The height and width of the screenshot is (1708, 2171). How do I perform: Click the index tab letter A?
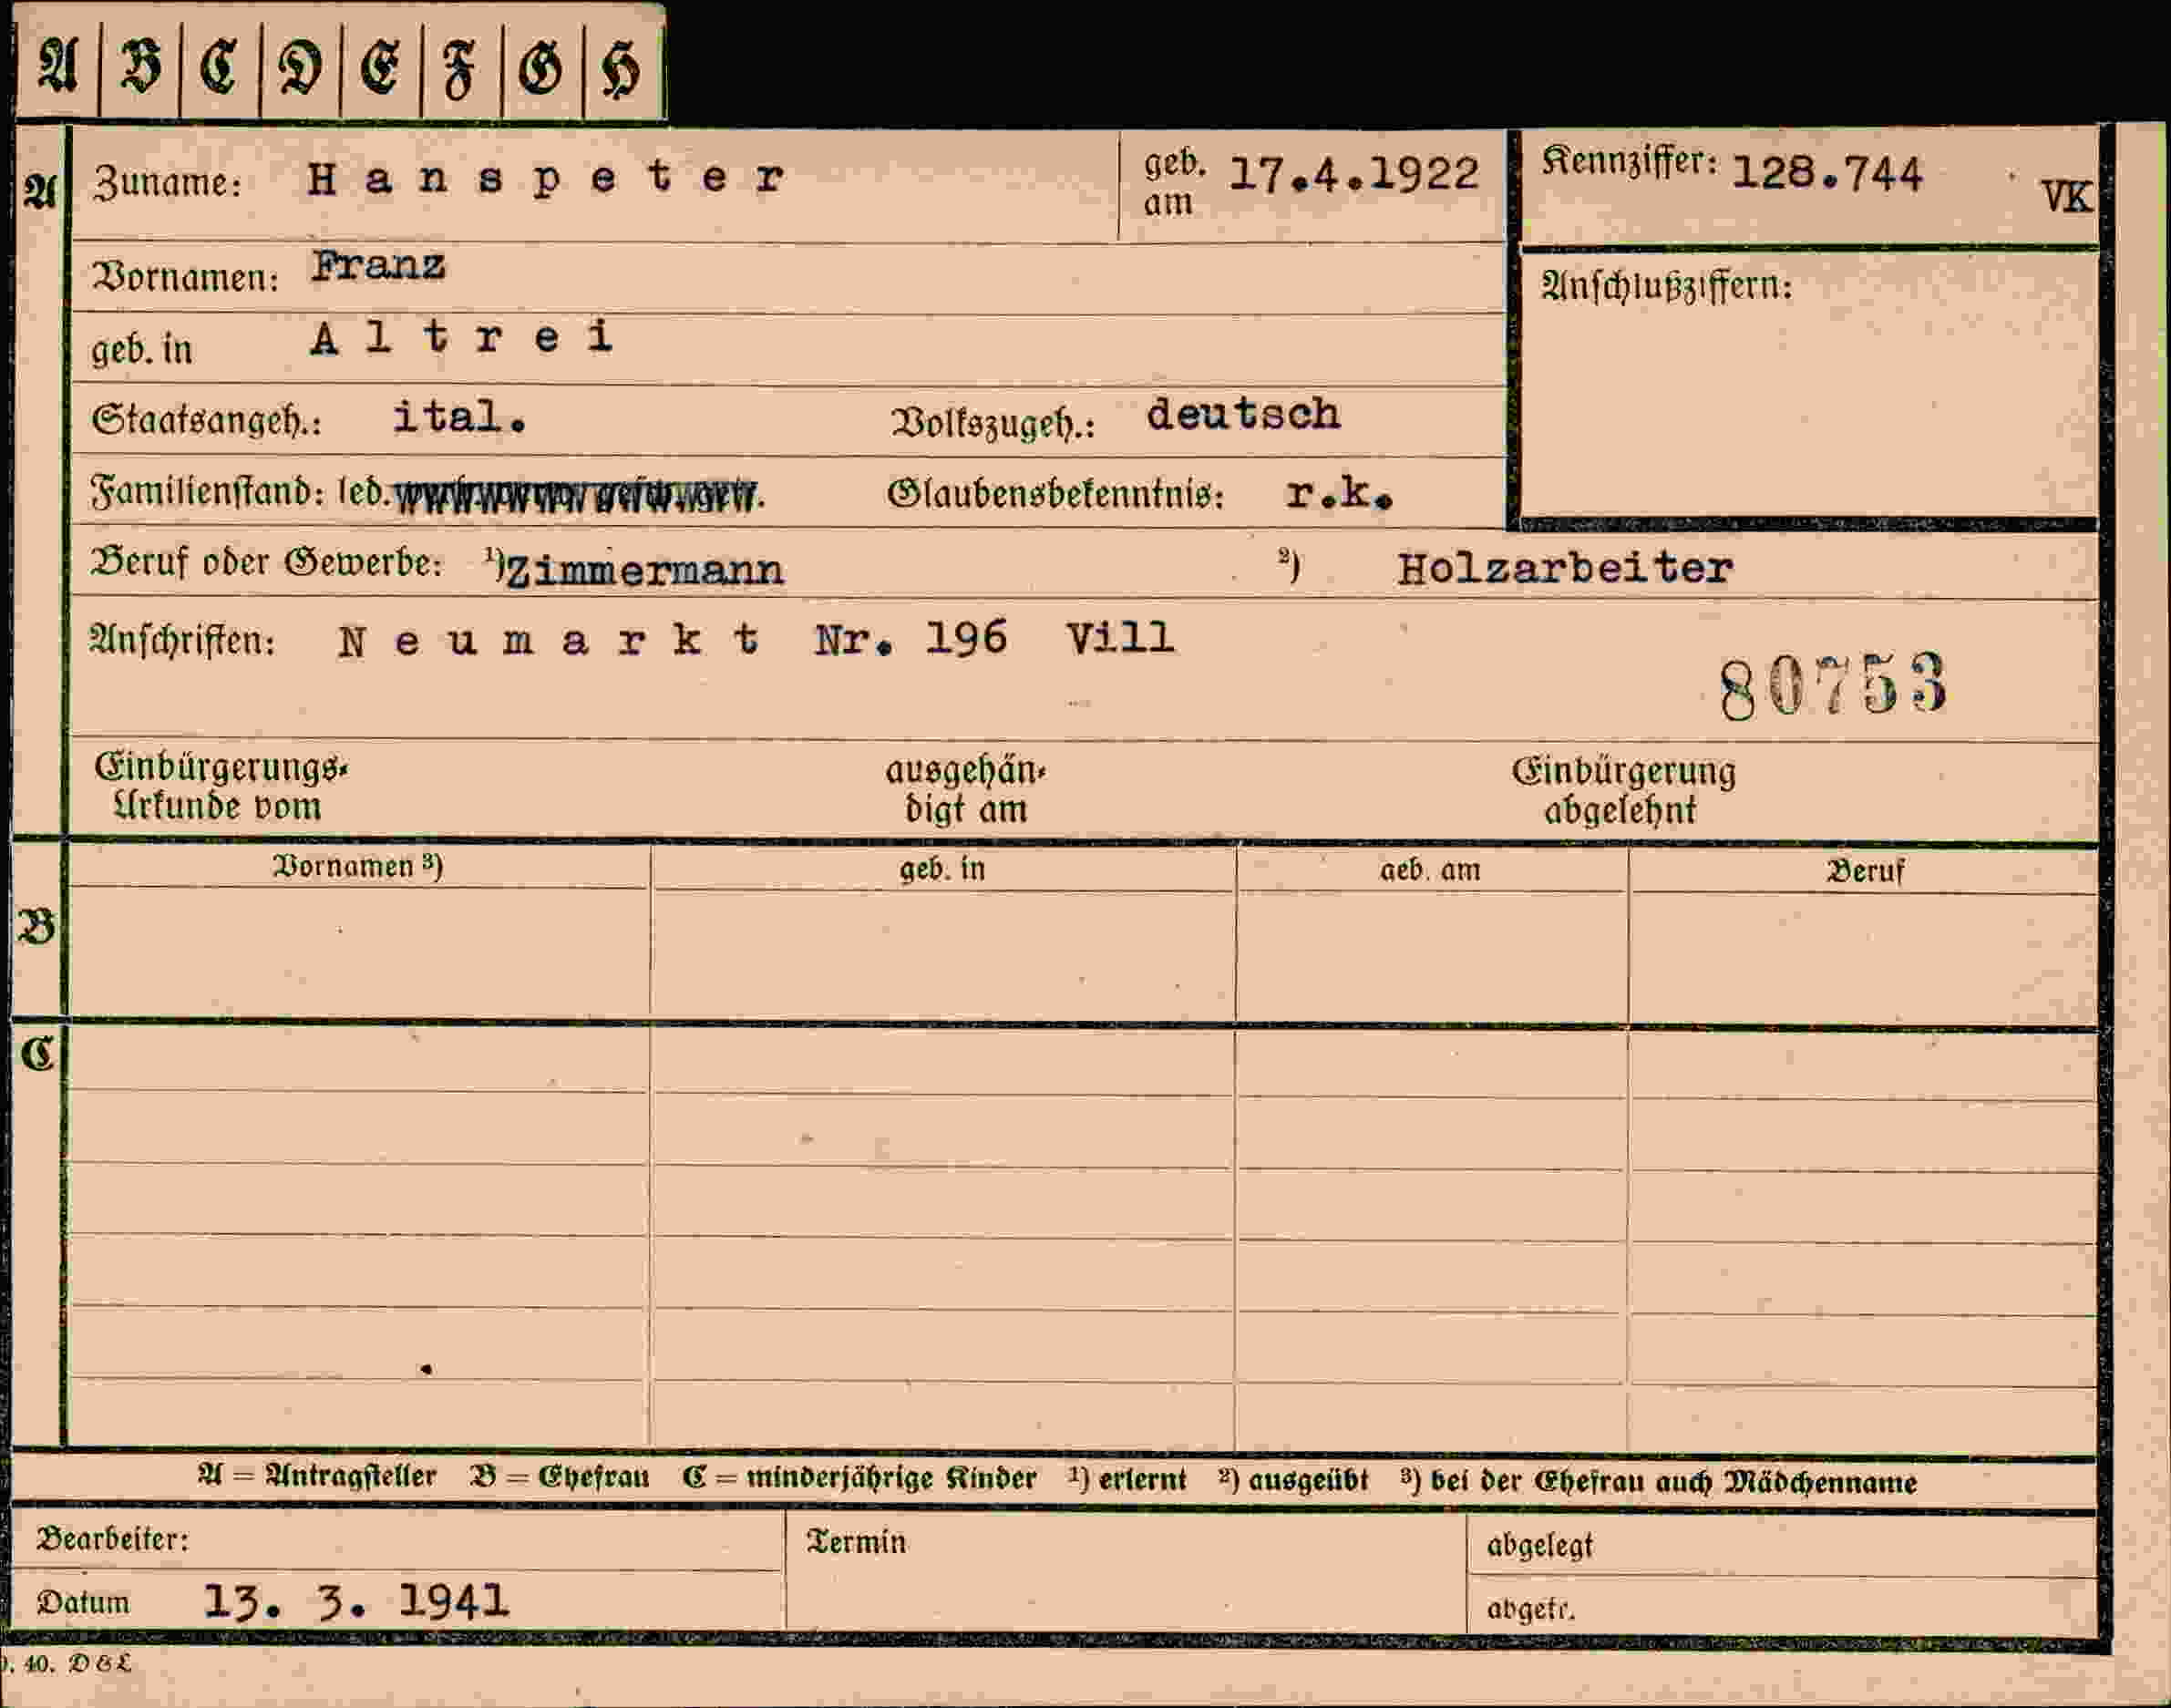[x=57, y=66]
